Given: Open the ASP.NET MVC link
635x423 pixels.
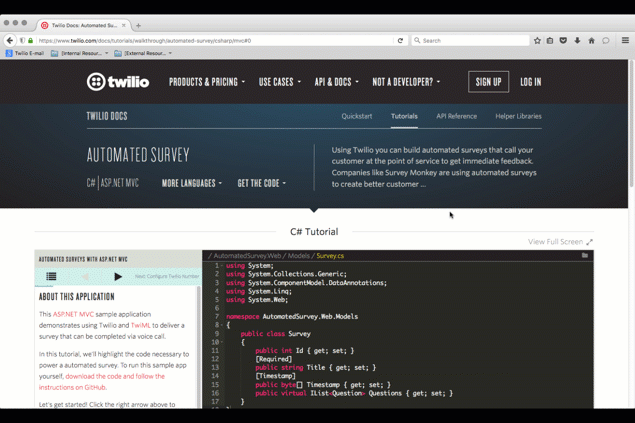Looking at the screenshot, I should [73, 314].
